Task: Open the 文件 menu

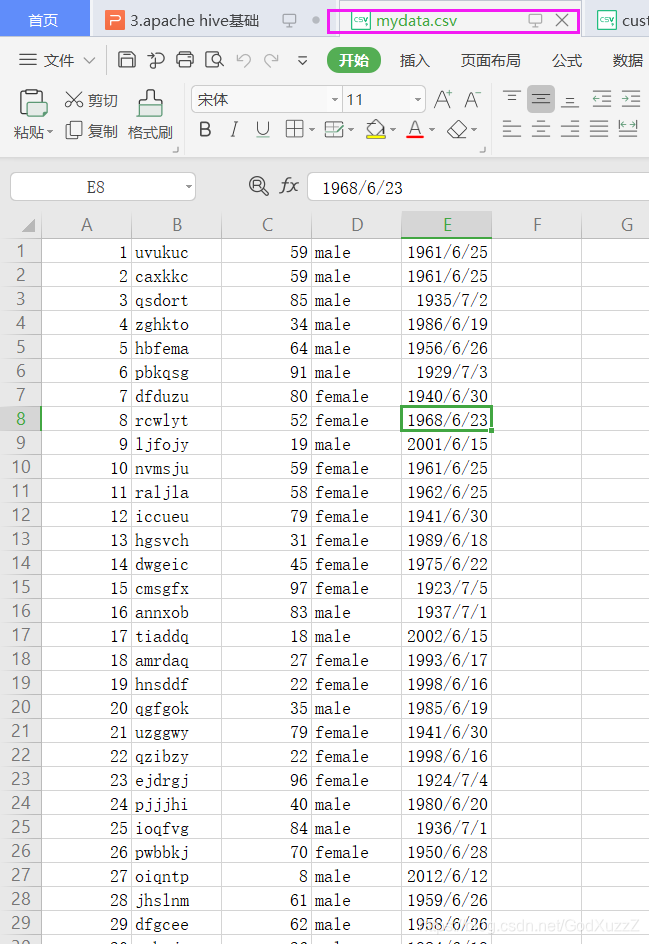Action: coord(57,60)
